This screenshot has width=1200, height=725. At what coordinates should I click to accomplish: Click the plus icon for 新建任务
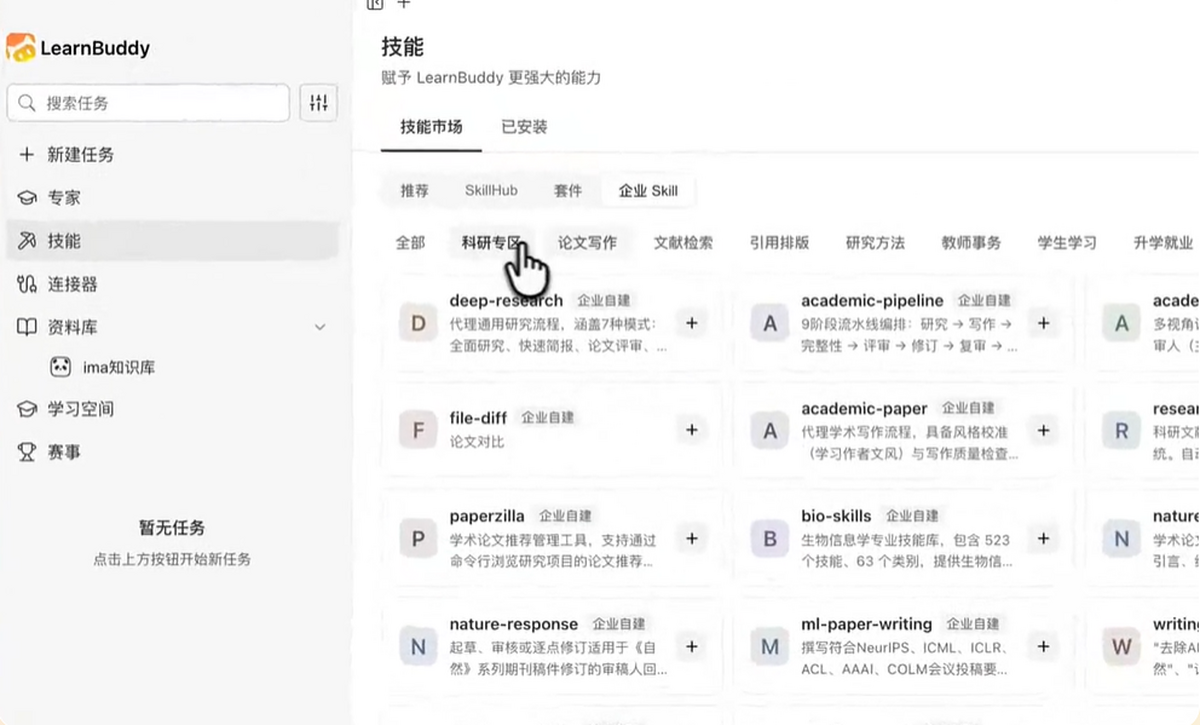tap(27, 155)
